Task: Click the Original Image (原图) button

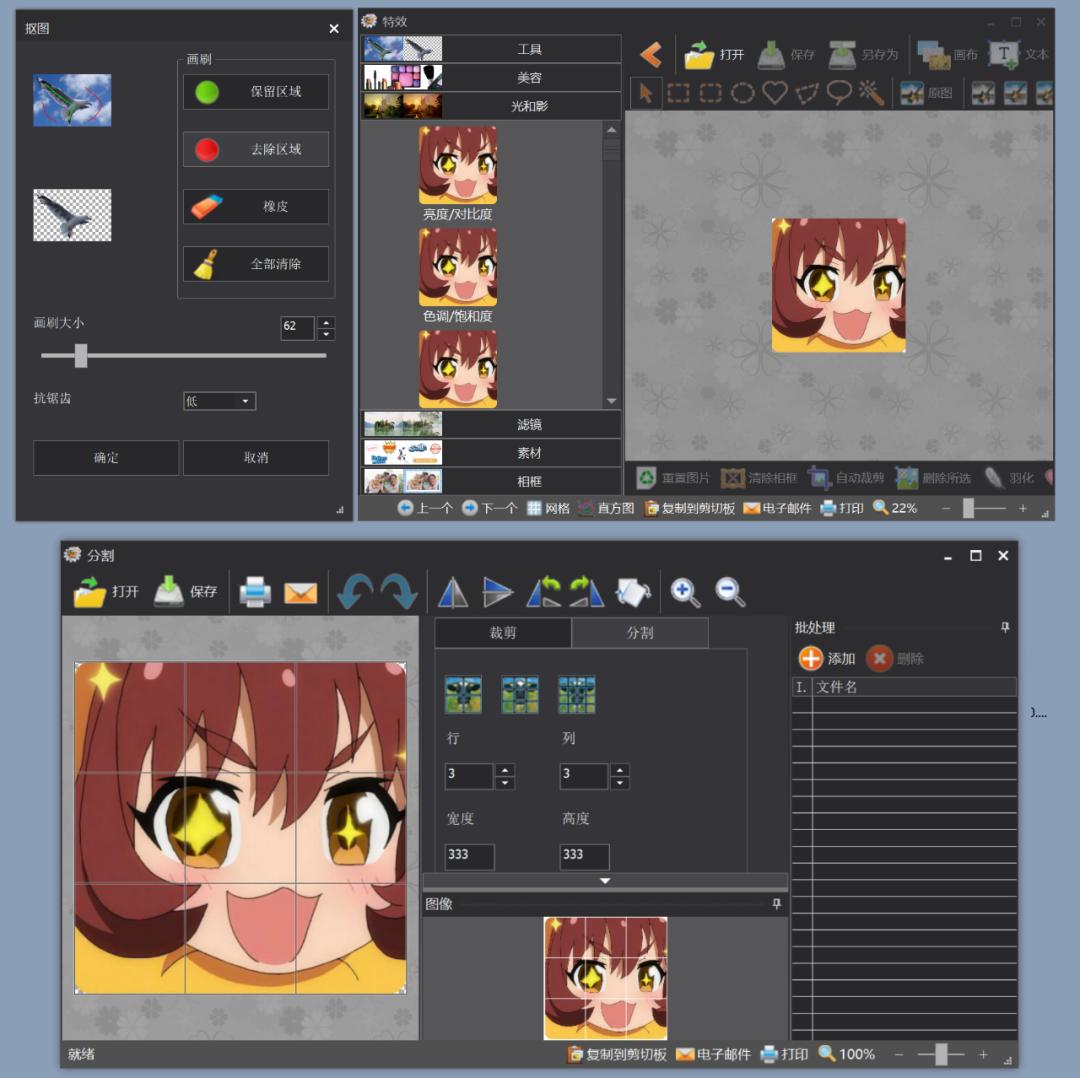Action: click(926, 93)
